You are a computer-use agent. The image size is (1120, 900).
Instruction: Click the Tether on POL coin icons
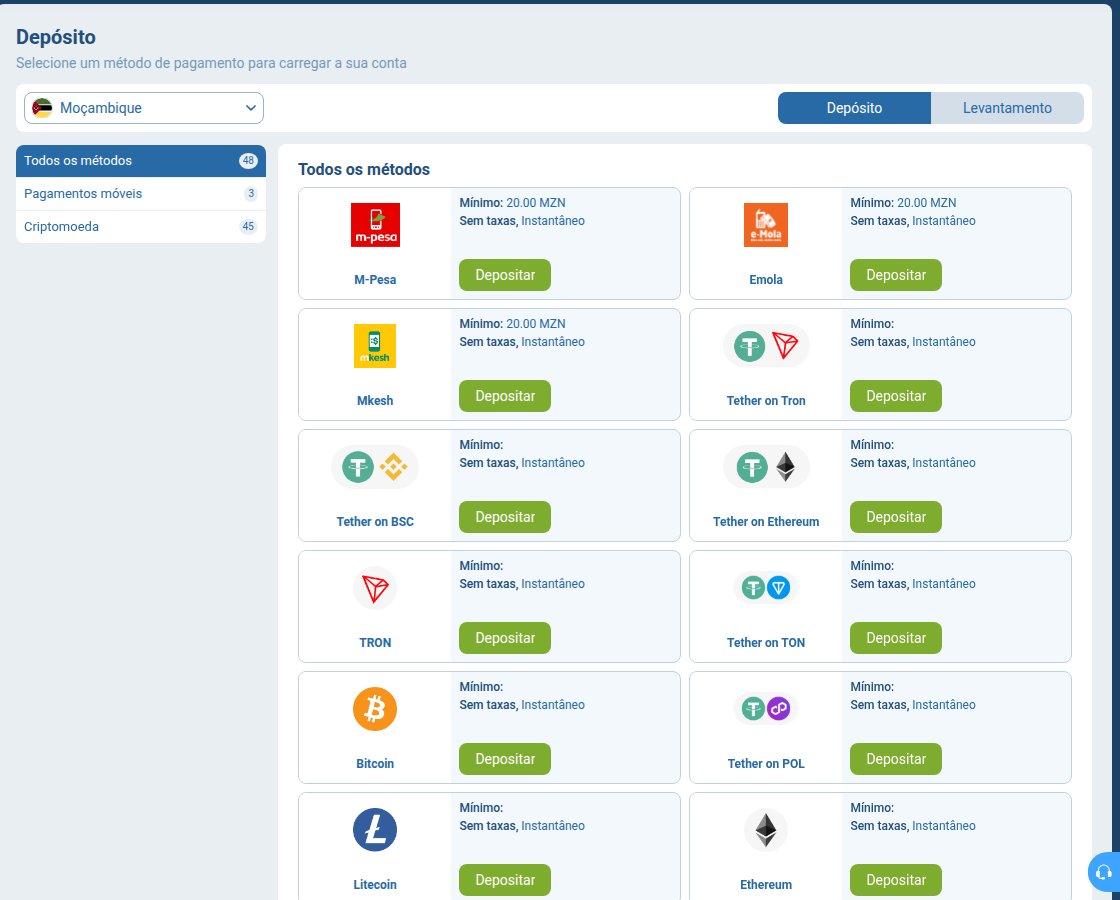(766, 709)
